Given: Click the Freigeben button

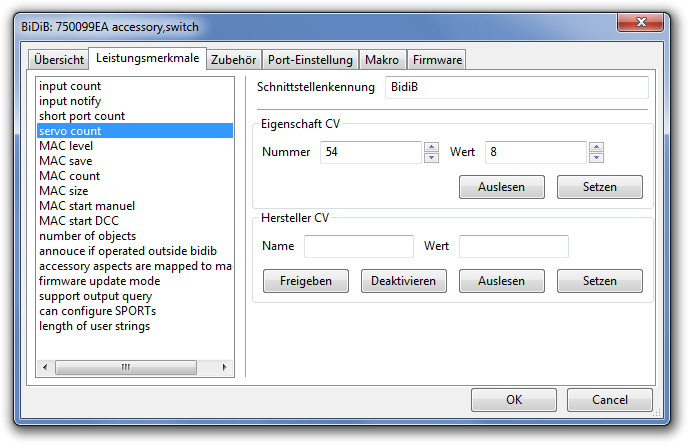Looking at the screenshot, I should coord(306,281).
